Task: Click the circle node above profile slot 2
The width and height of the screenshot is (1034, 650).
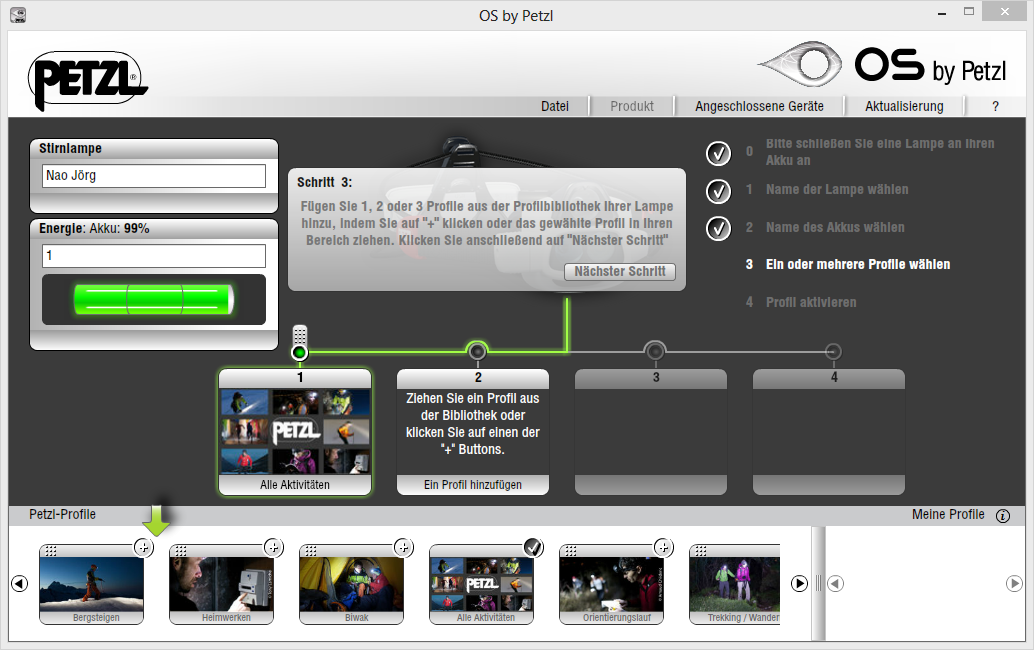Action: 477,351
